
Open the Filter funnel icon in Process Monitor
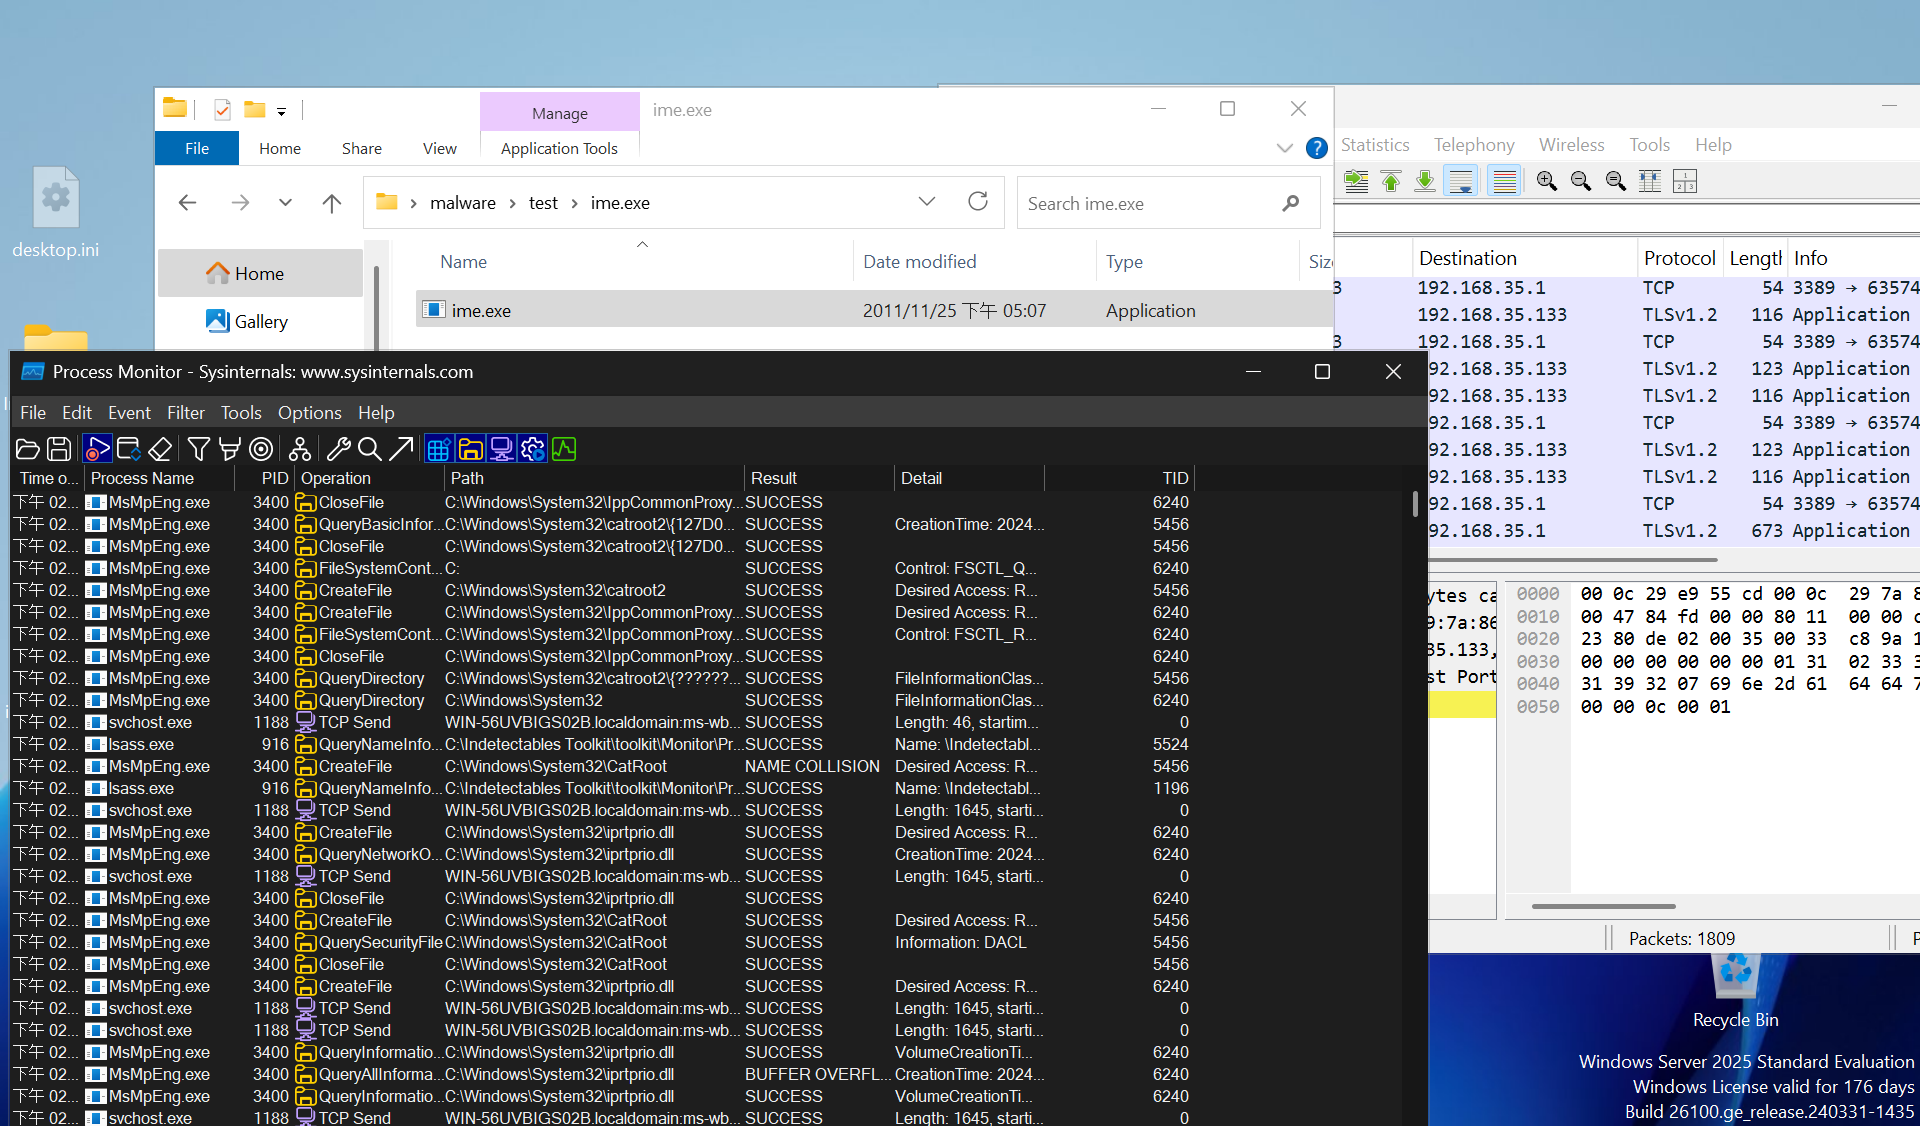click(198, 450)
